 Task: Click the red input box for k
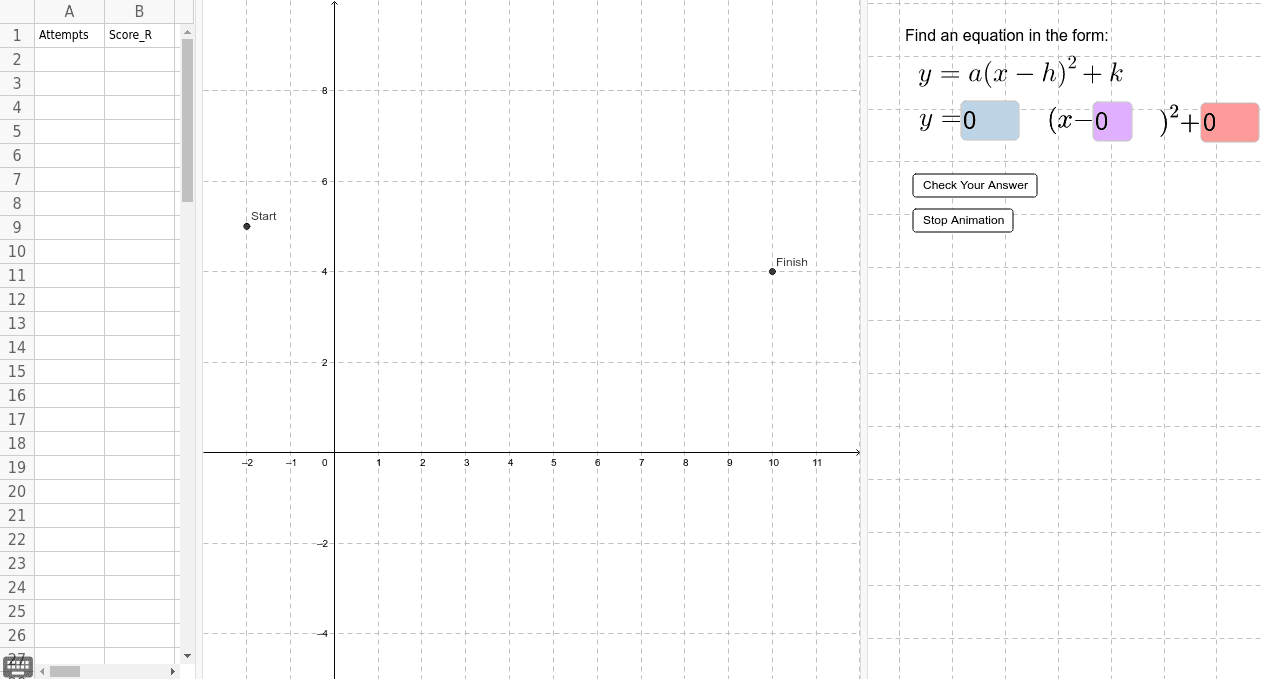click(x=1229, y=122)
